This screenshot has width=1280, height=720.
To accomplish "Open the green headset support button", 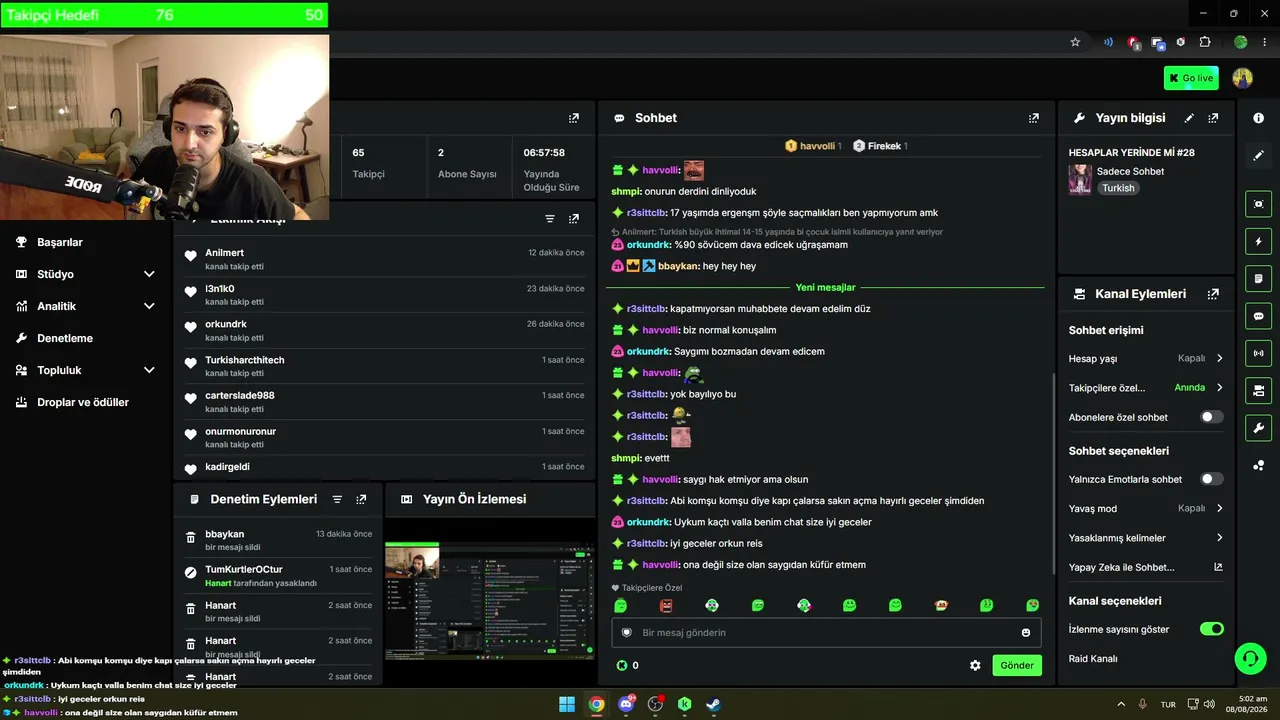I will [x=1250, y=658].
